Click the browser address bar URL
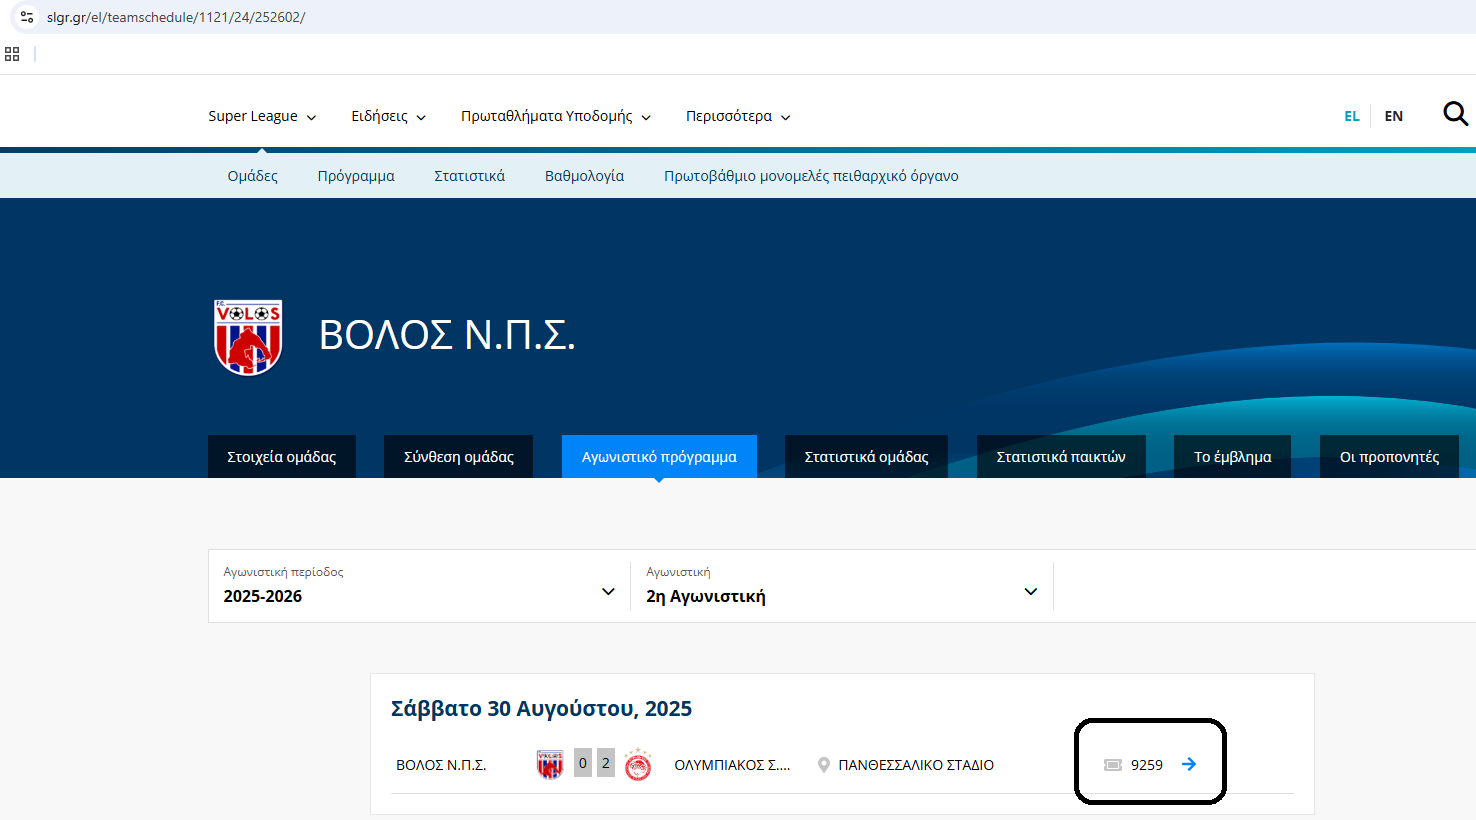This screenshot has width=1476, height=820. click(176, 17)
